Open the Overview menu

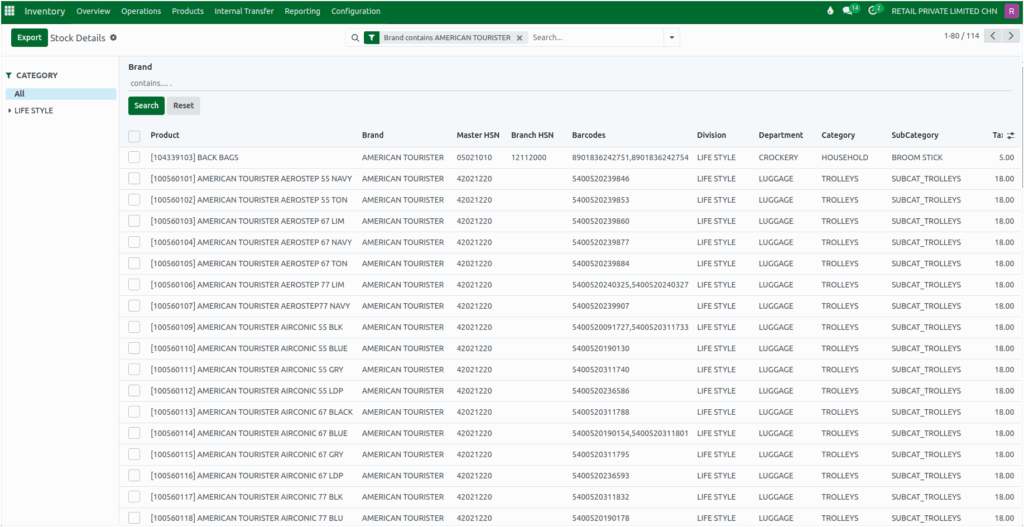[x=93, y=11]
